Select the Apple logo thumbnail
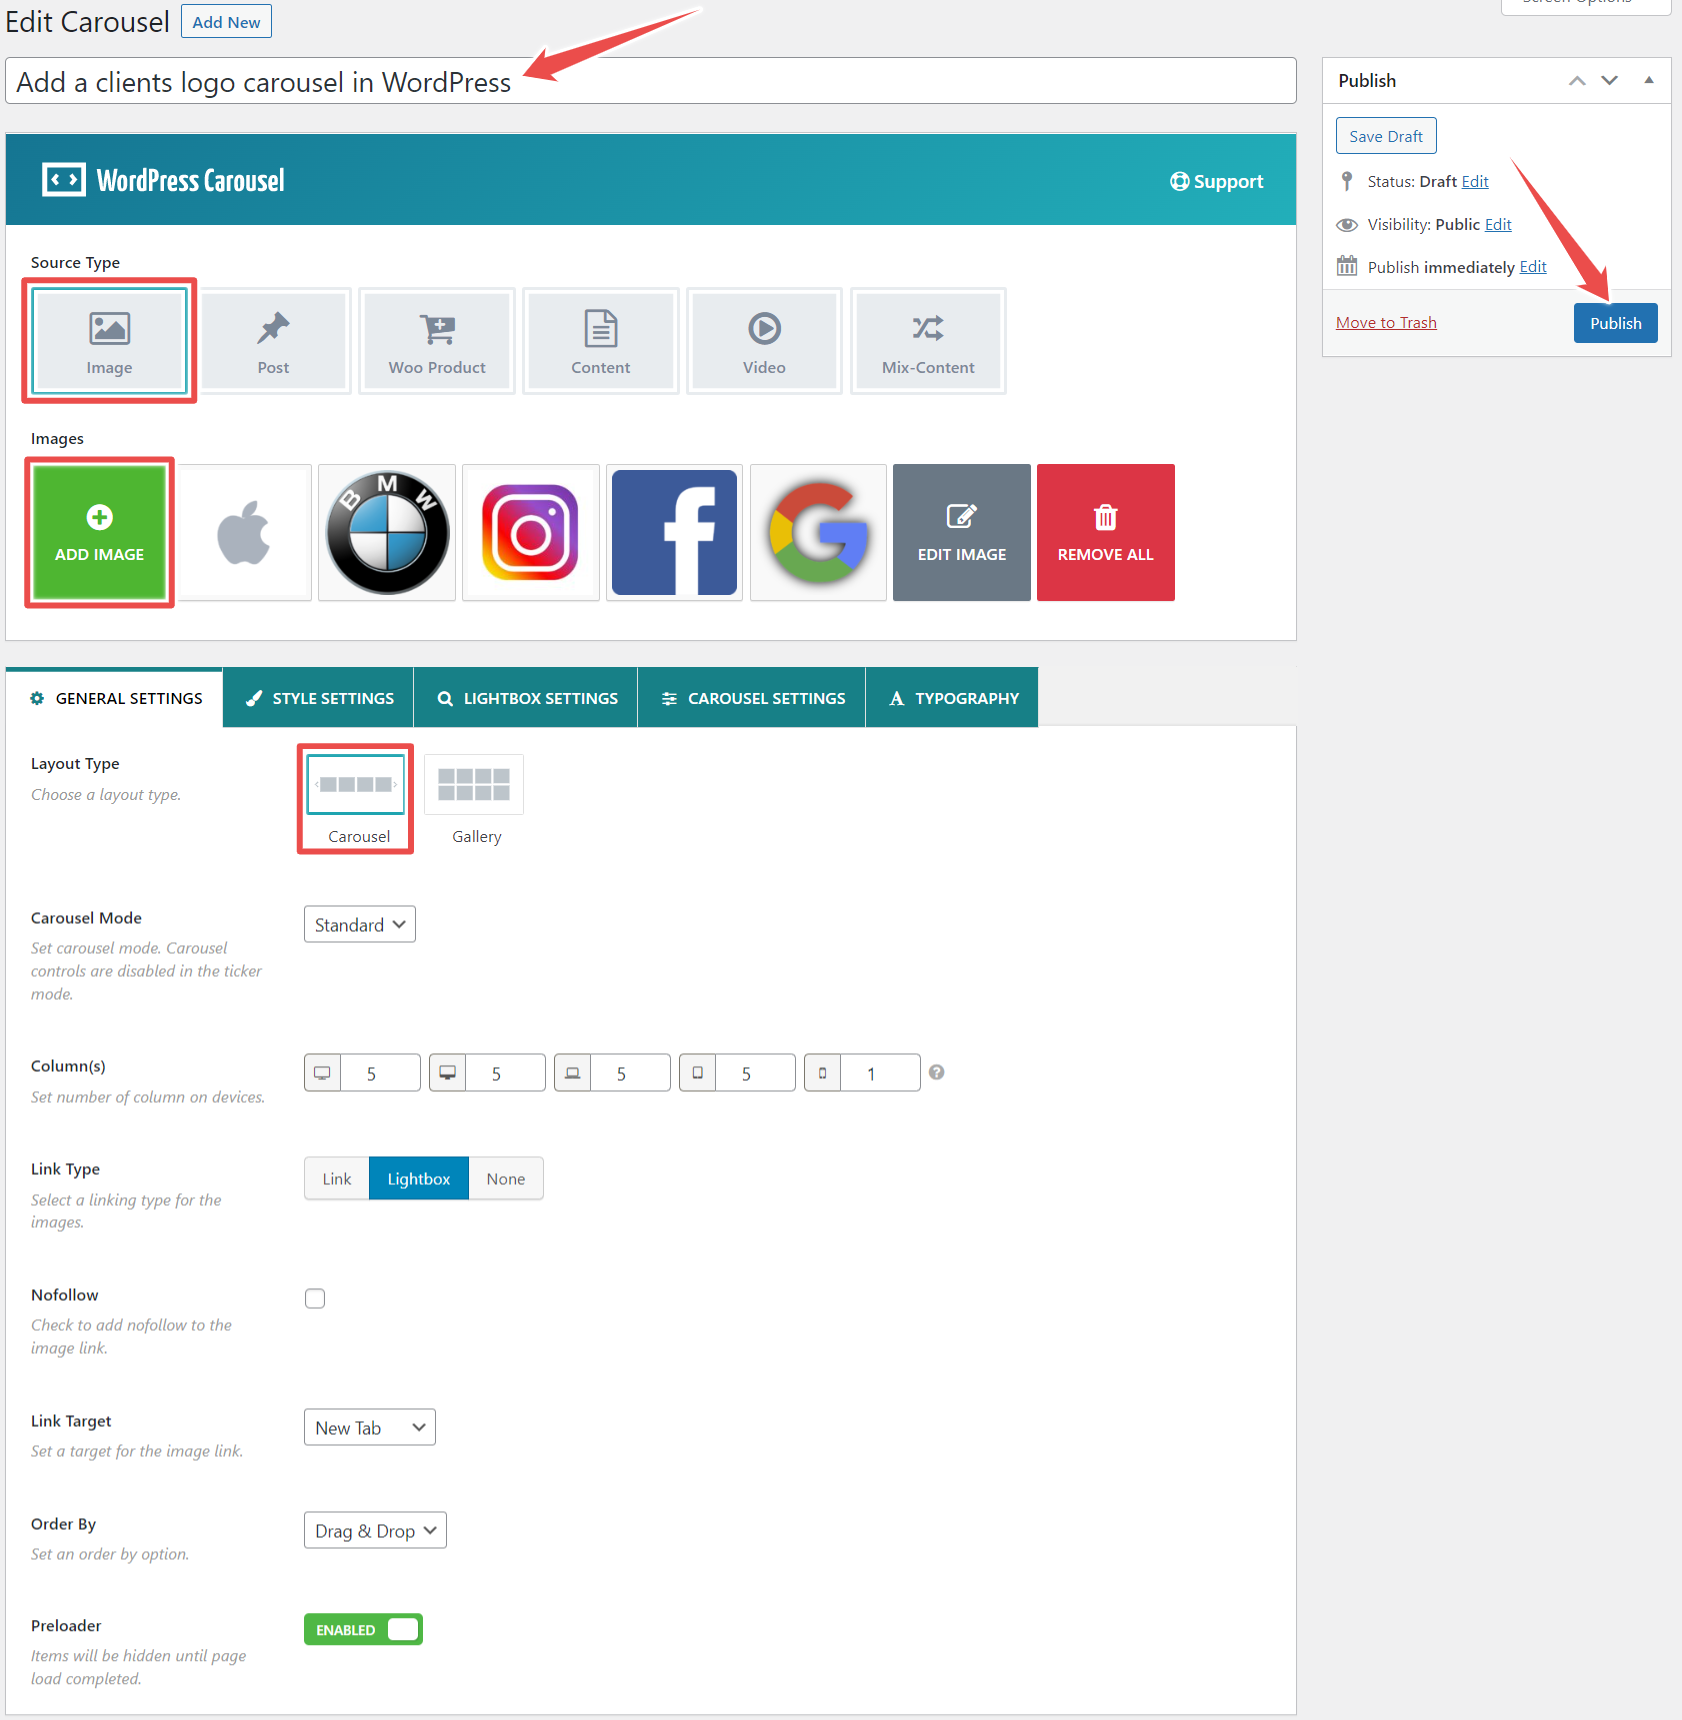Screen dimensions: 1682x1720 tap(244, 532)
